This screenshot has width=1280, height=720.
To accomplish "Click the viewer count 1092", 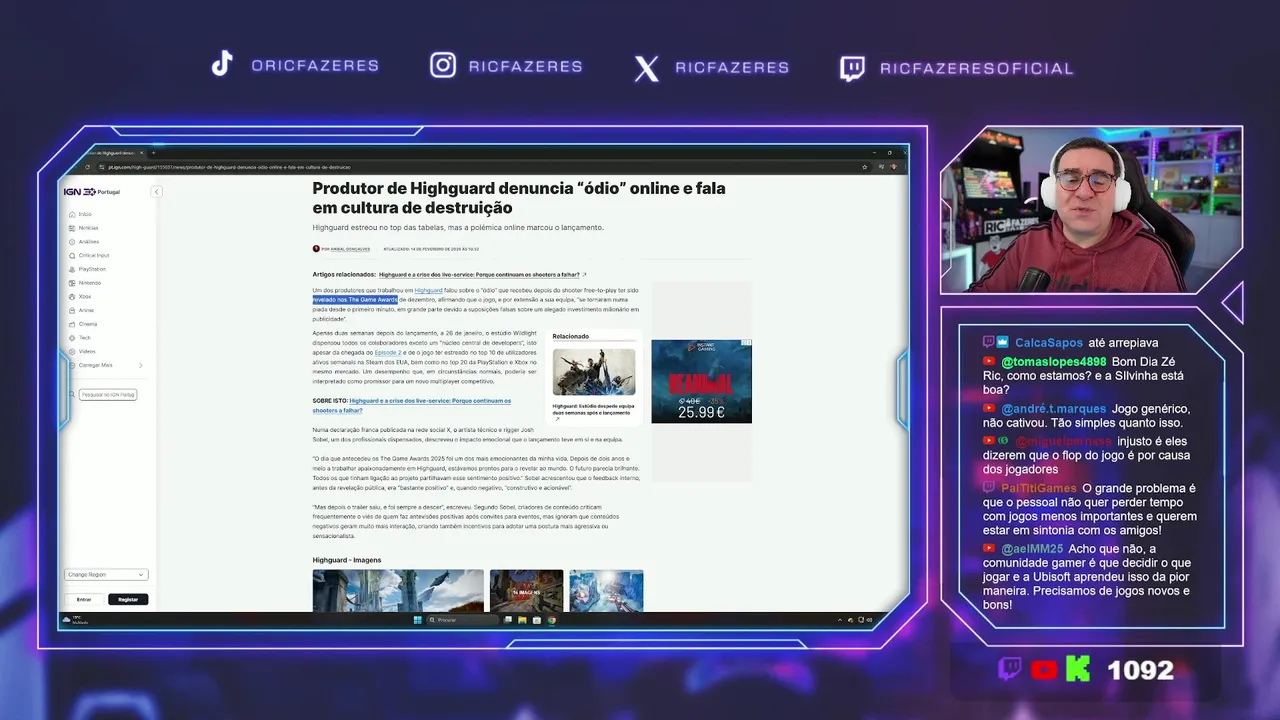I will click(x=1140, y=670).
